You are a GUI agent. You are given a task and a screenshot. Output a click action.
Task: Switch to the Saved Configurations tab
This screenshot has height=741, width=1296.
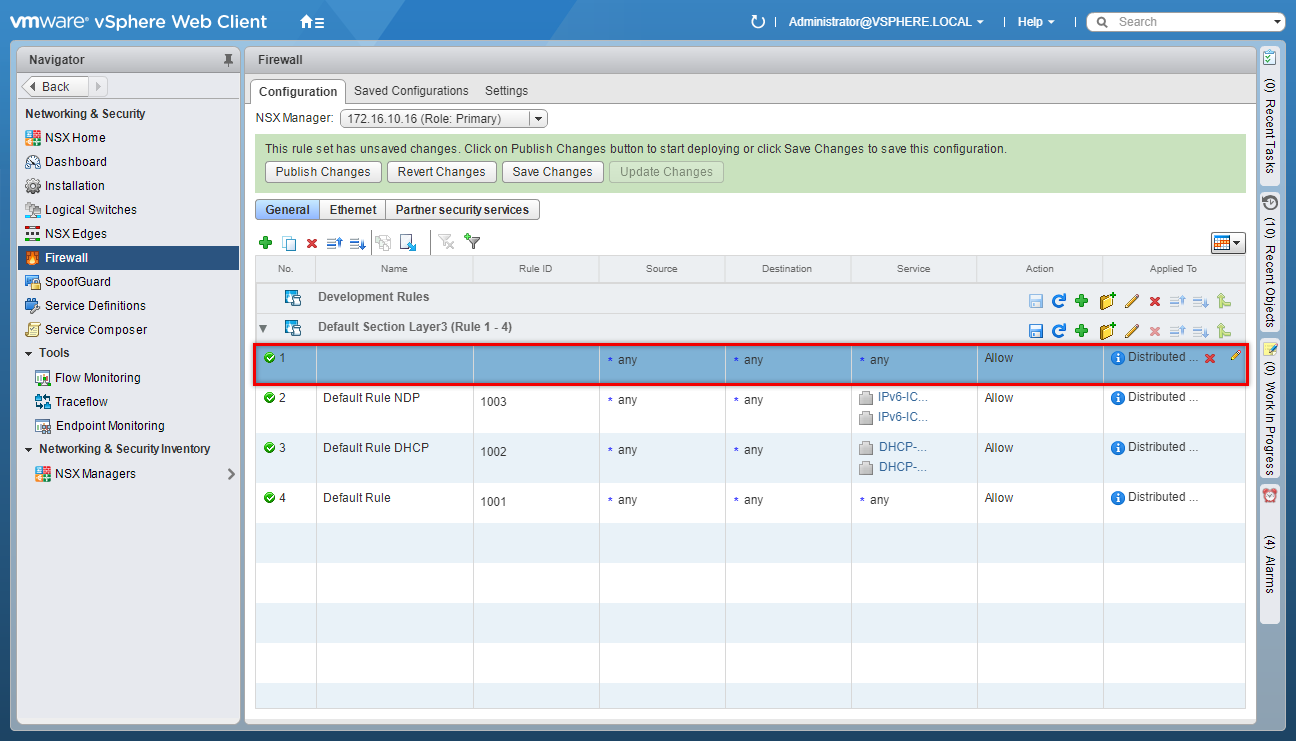411,91
